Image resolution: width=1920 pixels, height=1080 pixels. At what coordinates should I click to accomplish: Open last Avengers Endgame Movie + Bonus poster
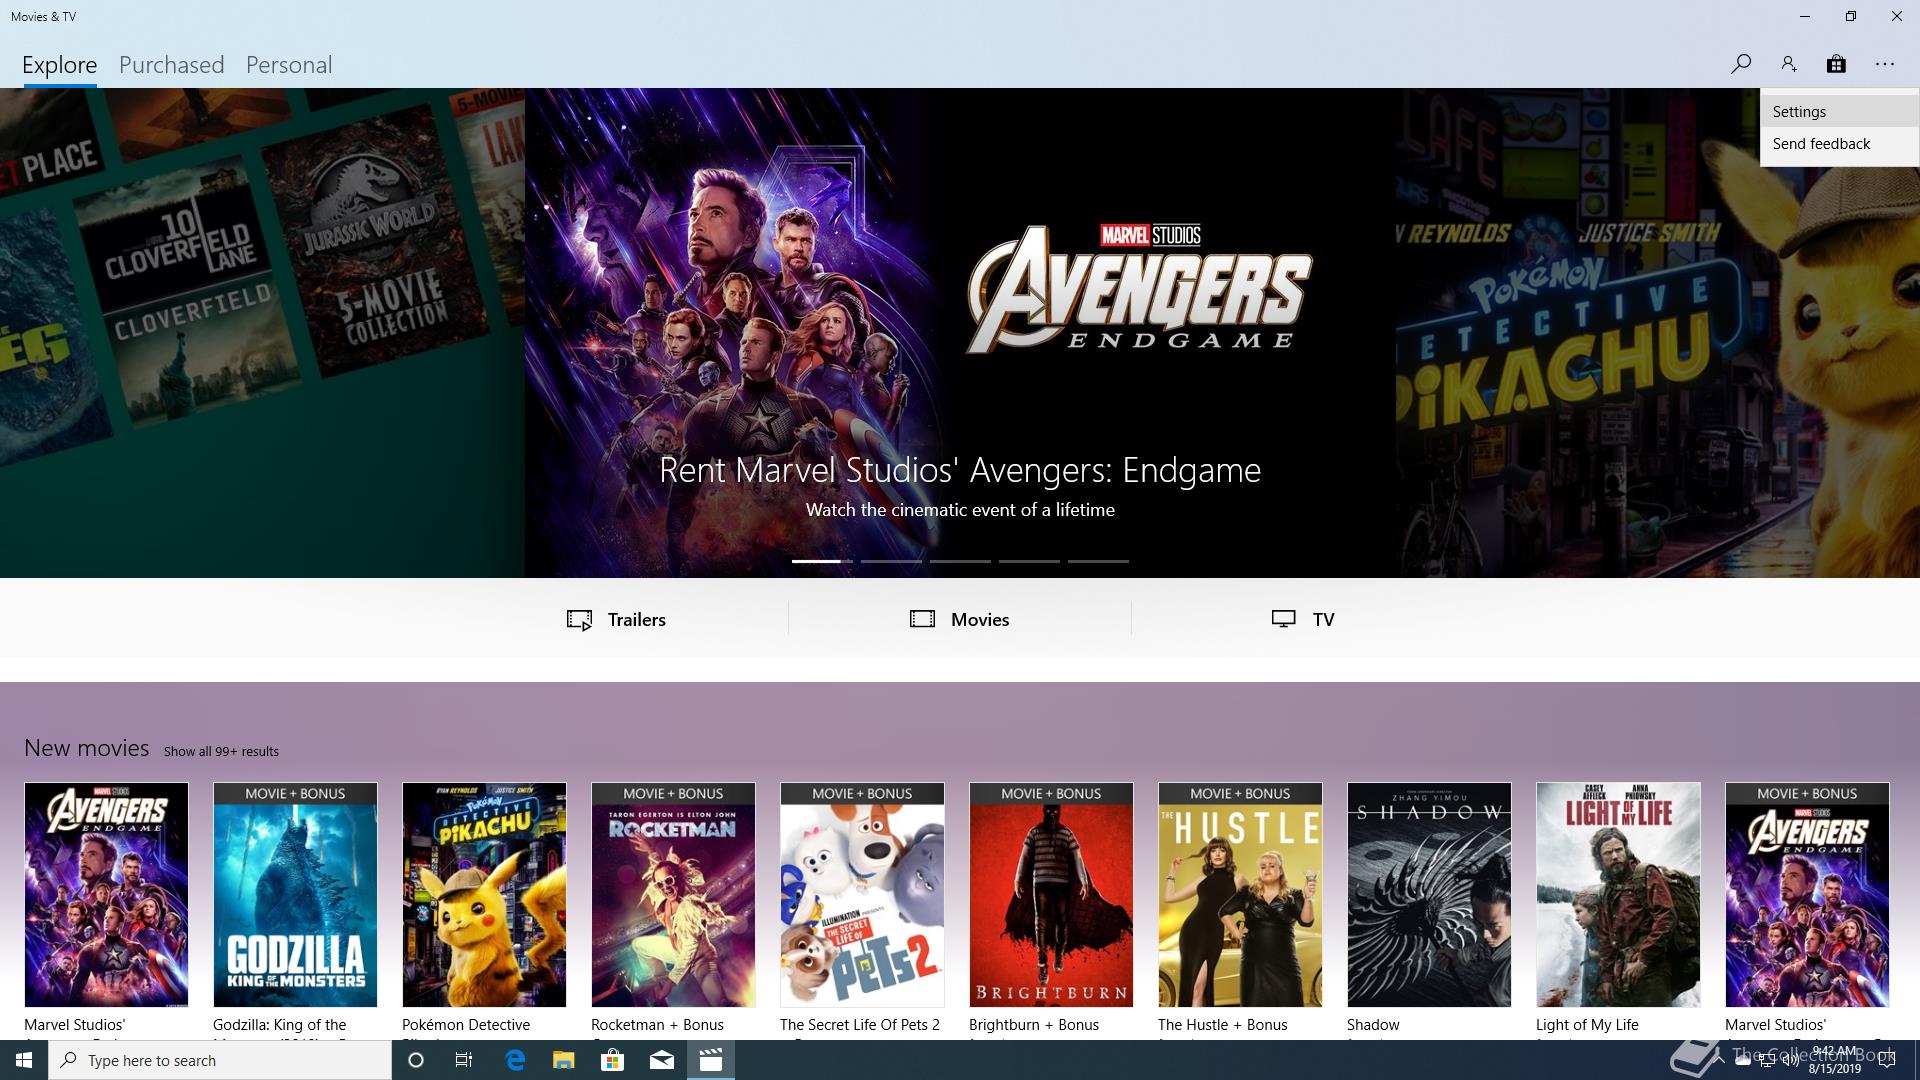pos(1807,894)
